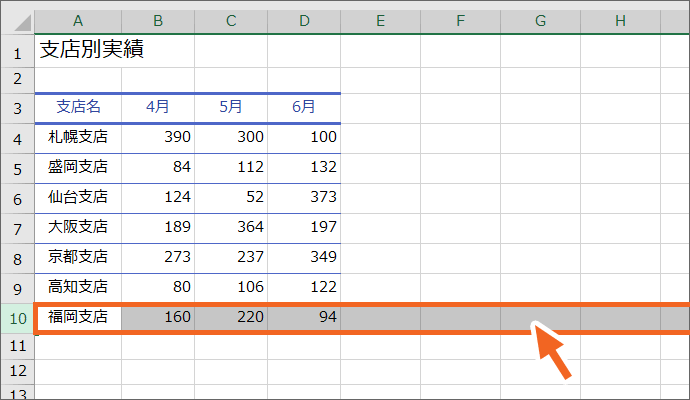Select column A header
Image resolution: width=690 pixels, height=400 pixels.
(78, 21)
